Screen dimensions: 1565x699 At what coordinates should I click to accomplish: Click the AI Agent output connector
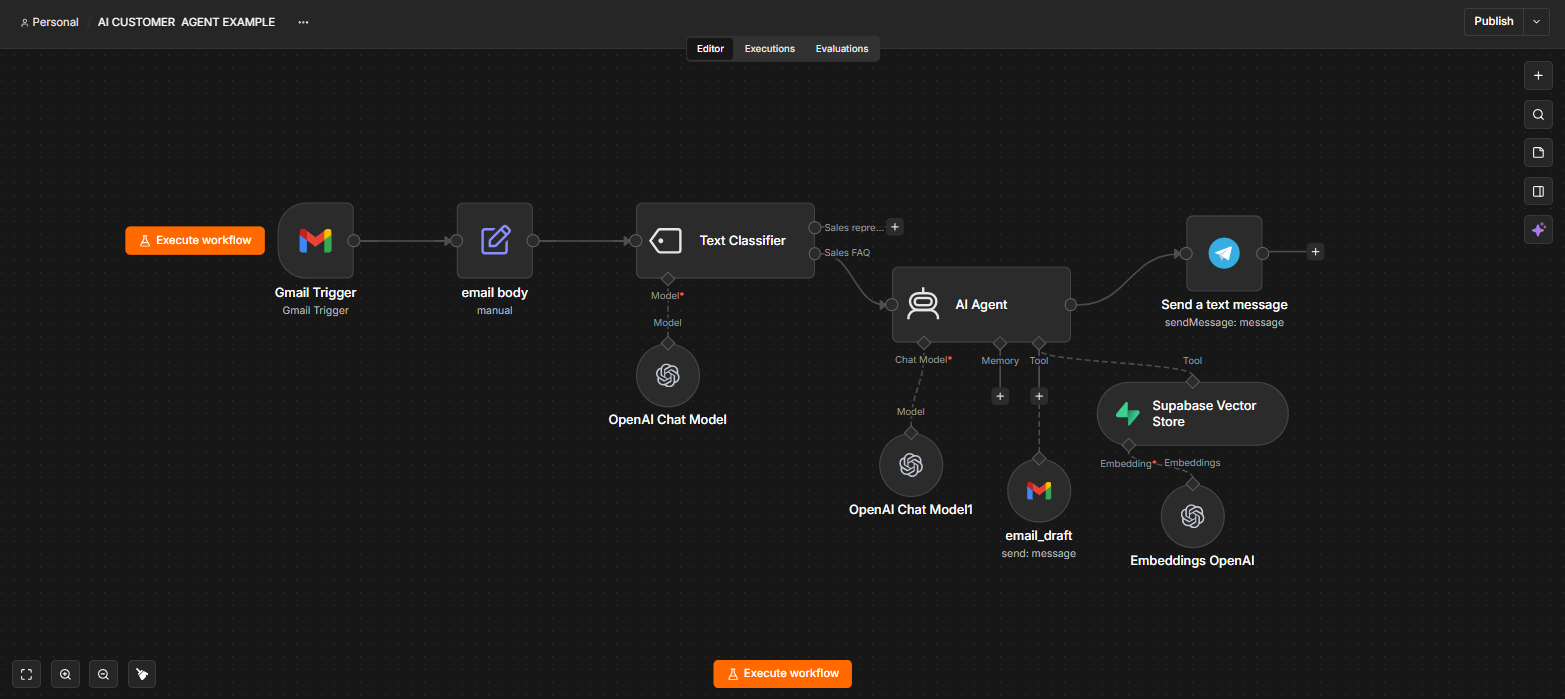click(x=1071, y=304)
